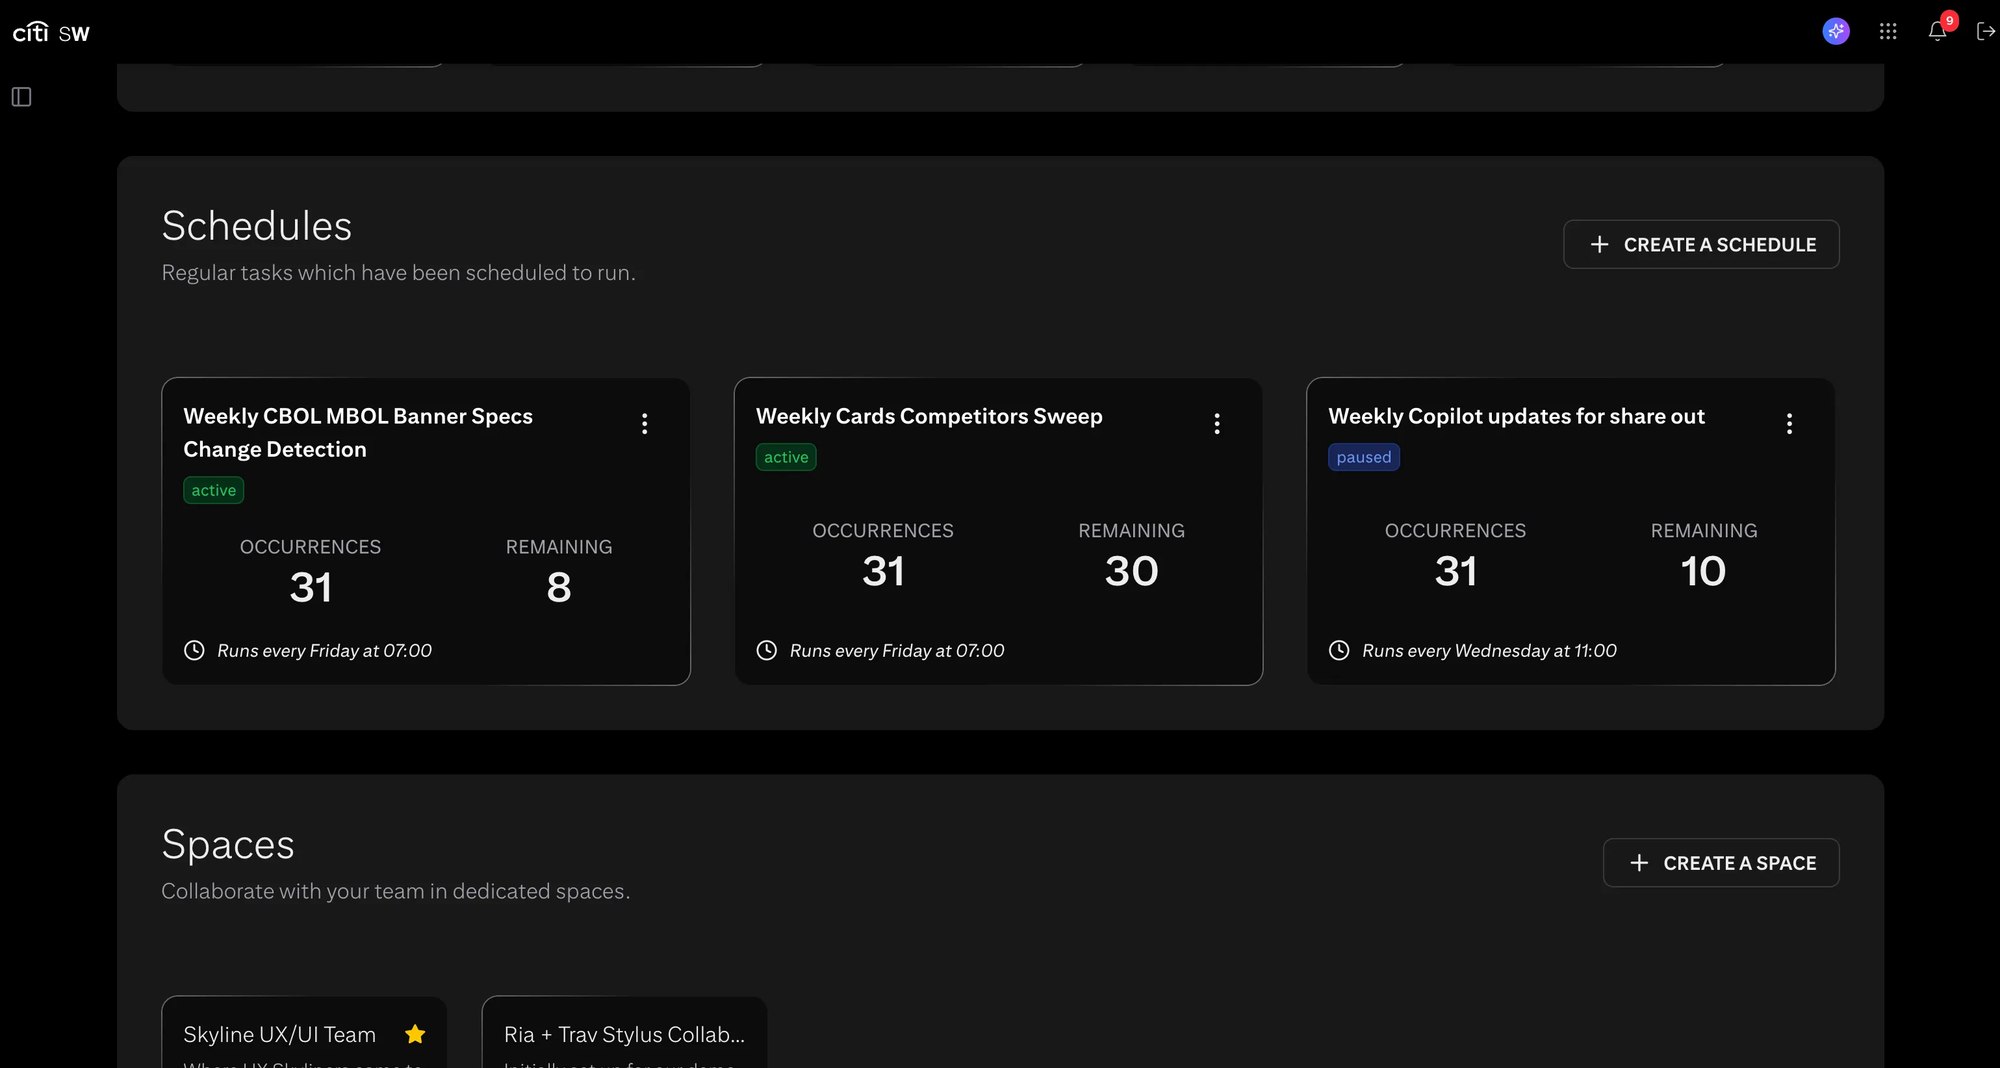2000x1068 pixels.
Task: Click 'Runs every Wednesday at 11:00' text
Action: click(1489, 650)
